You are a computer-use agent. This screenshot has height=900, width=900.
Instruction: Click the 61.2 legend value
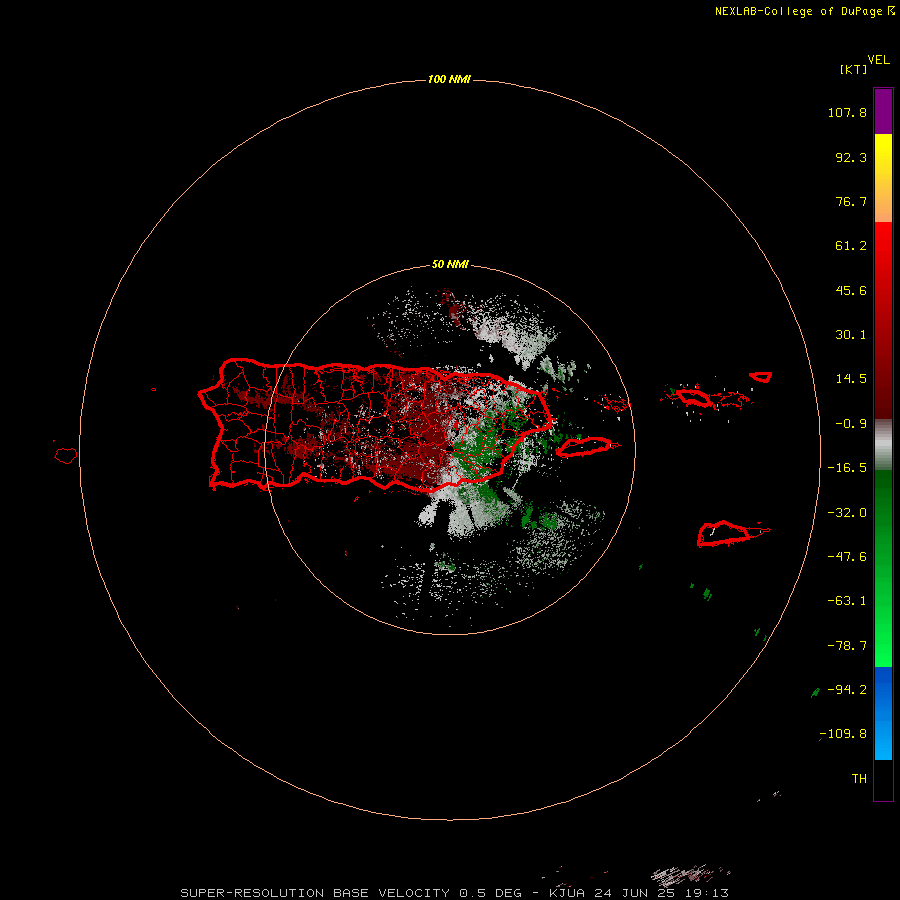[x=851, y=246]
